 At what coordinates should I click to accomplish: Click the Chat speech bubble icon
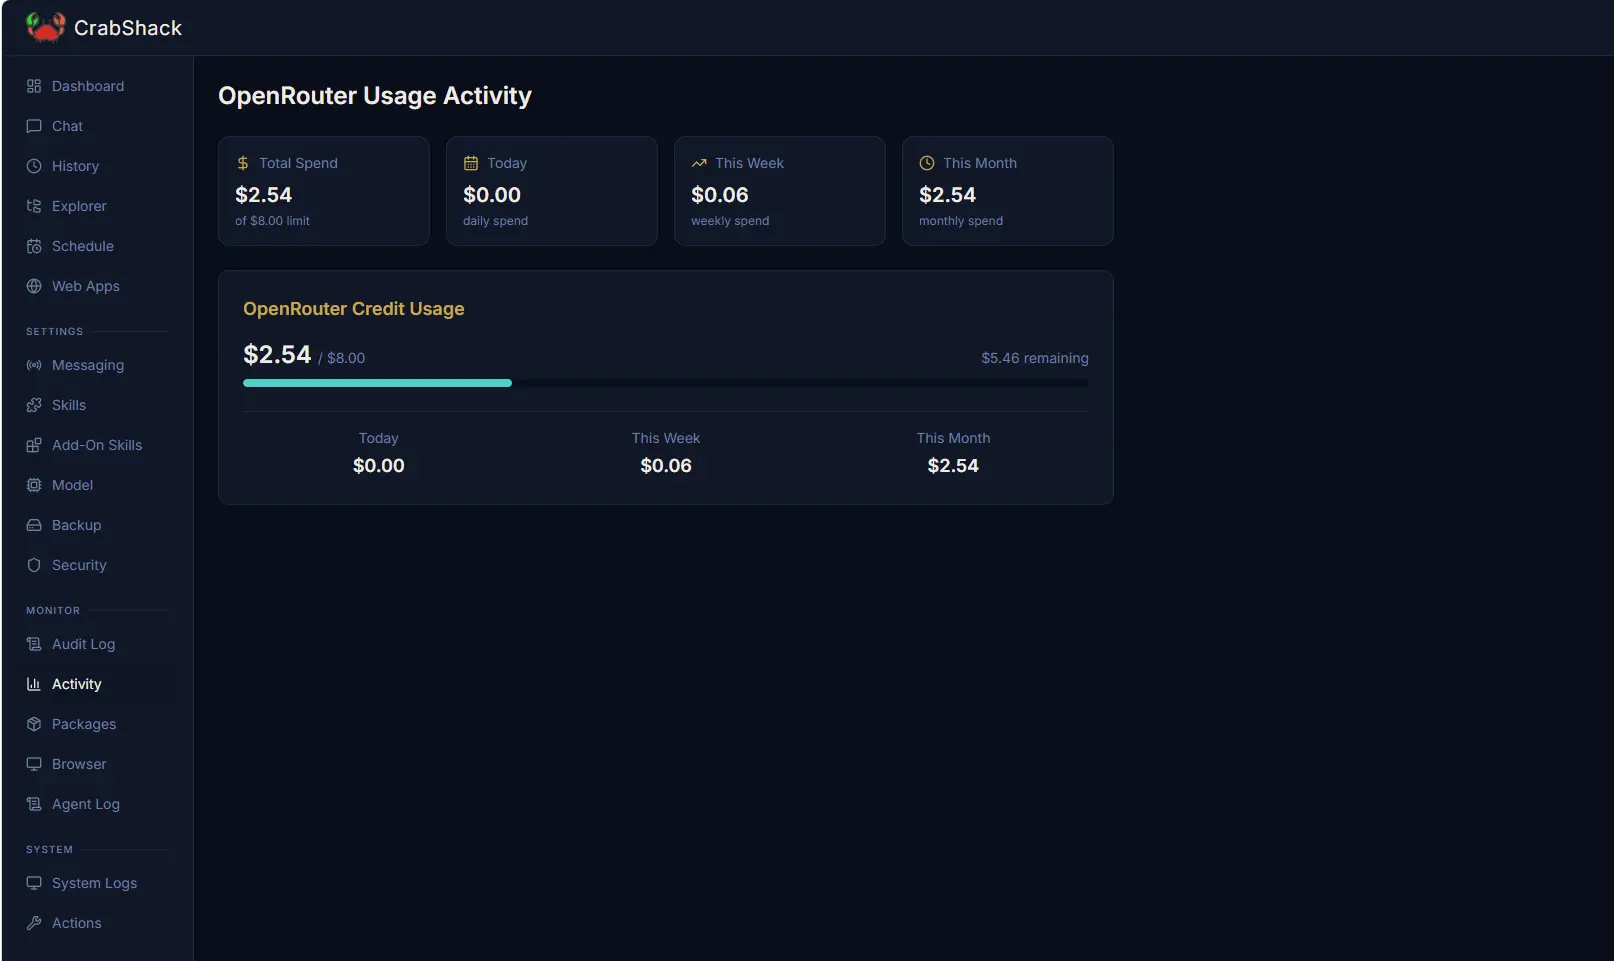[x=34, y=126]
